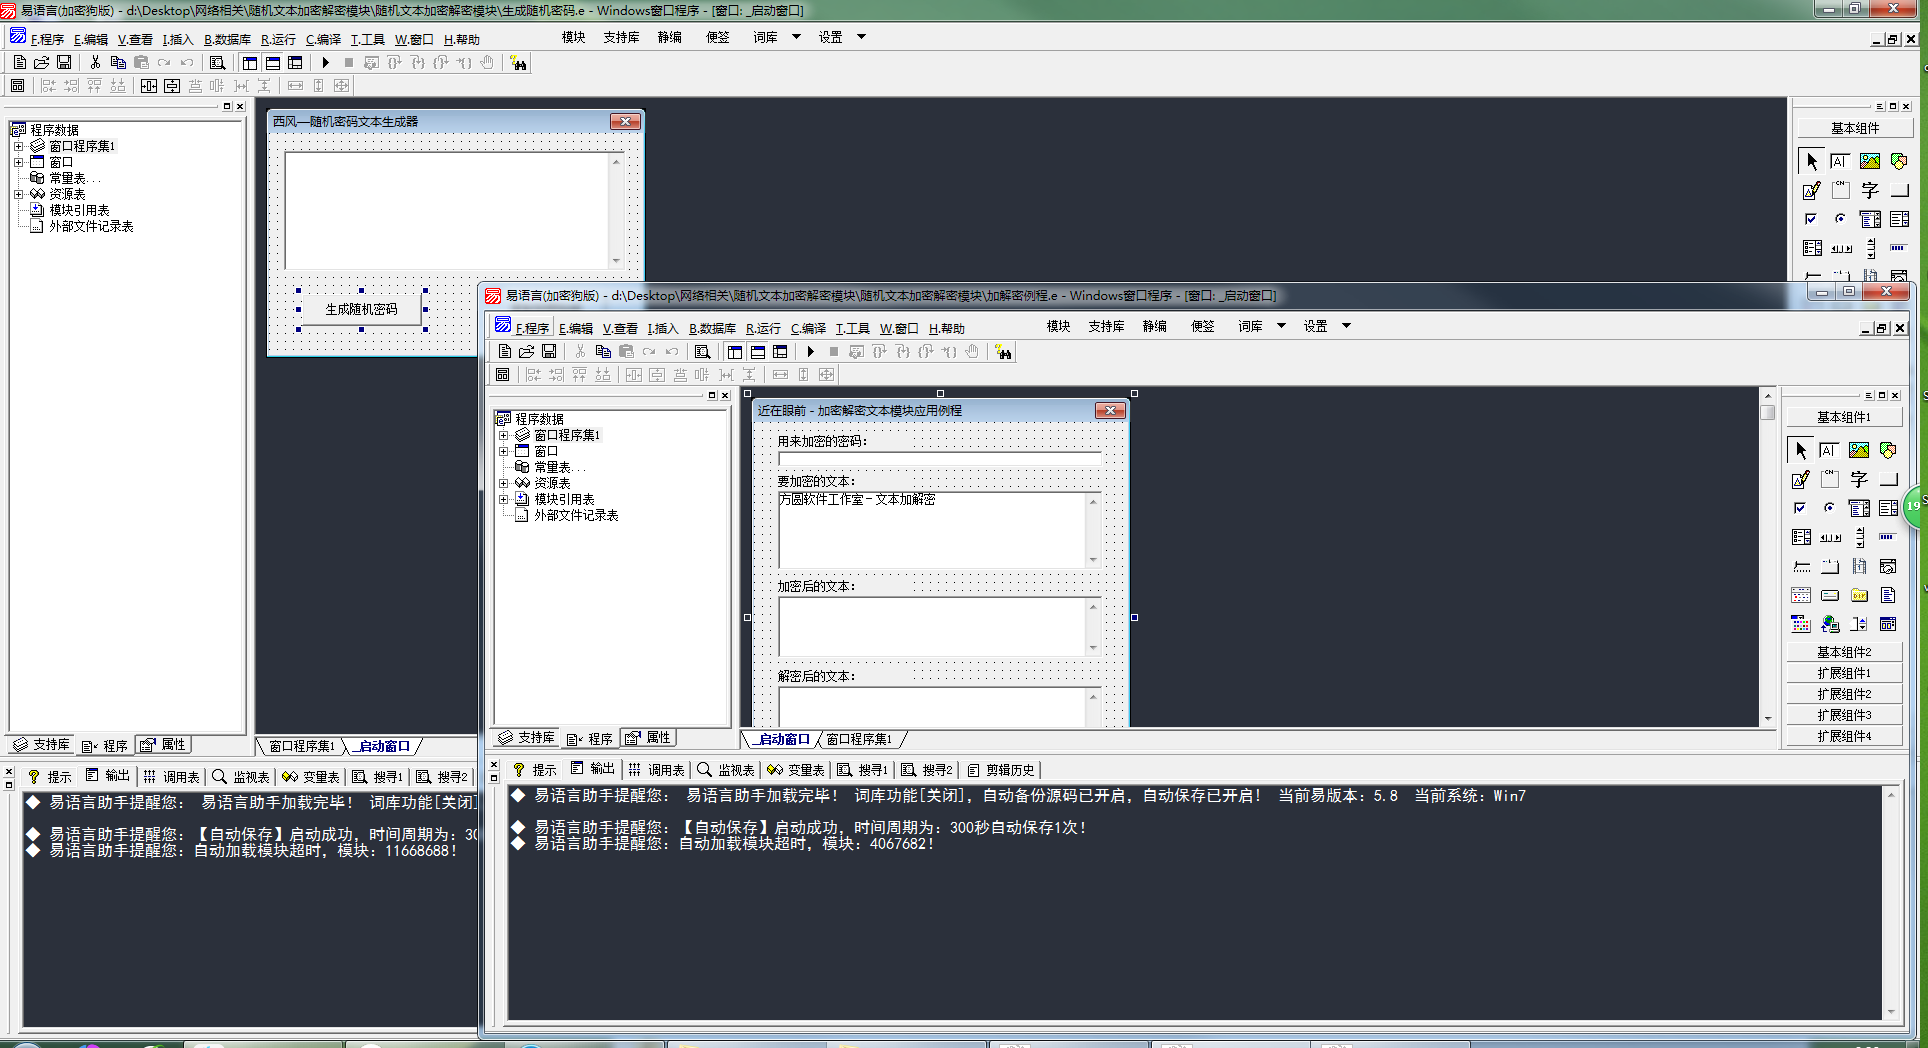The height and width of the screenshot is (1048, 1928).
Task: Click 生成随机密码 button in back design form
Action: pyautogui.click(x=361, y=309)
